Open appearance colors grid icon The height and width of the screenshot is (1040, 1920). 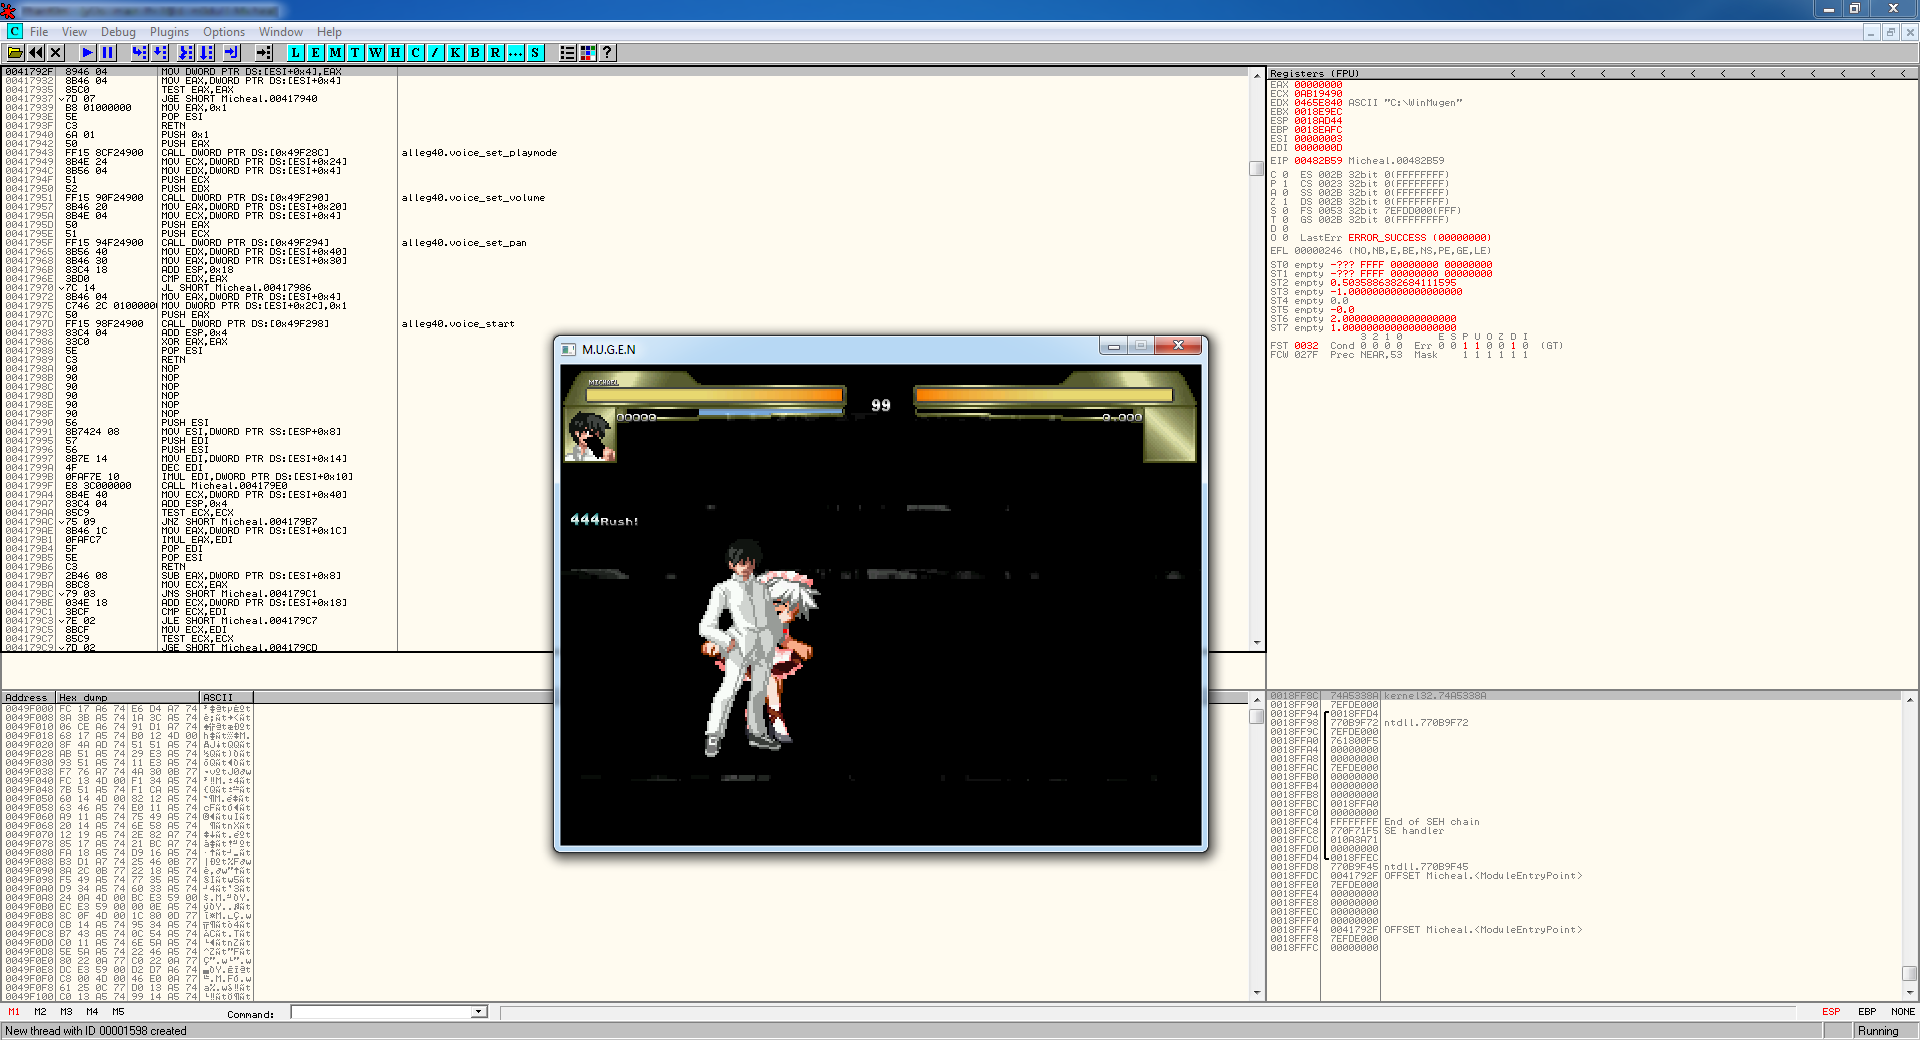(588, 53)
